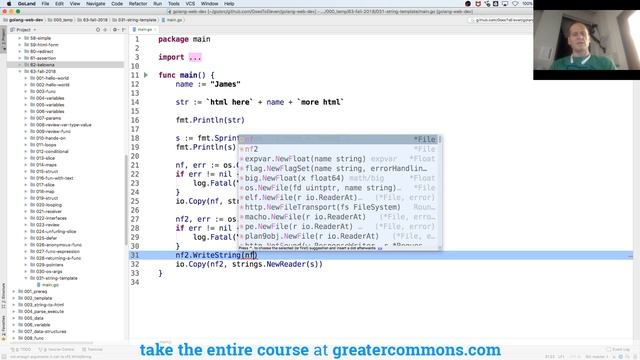Select pe.NewFile completion suggestion
This screenshot has width=640, height=360.
tap(339, 227)
